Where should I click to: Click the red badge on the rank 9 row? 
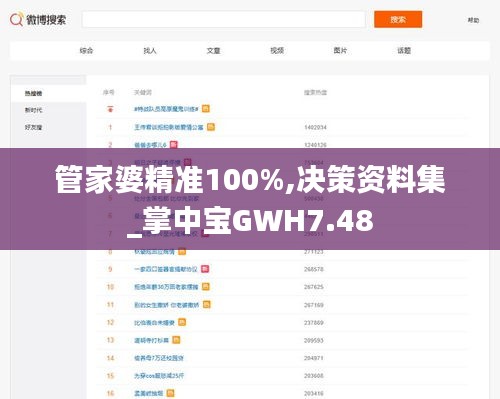205,269
